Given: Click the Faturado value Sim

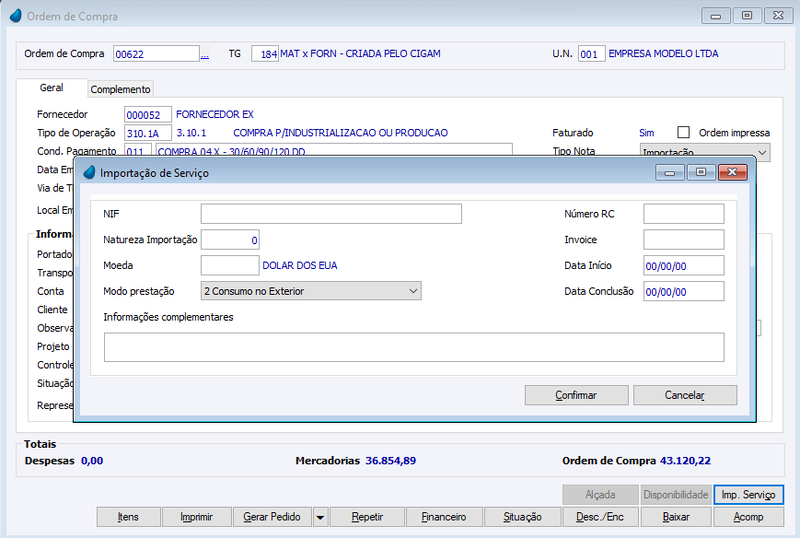Looking at the screenshot, I should tap(646, 133).
